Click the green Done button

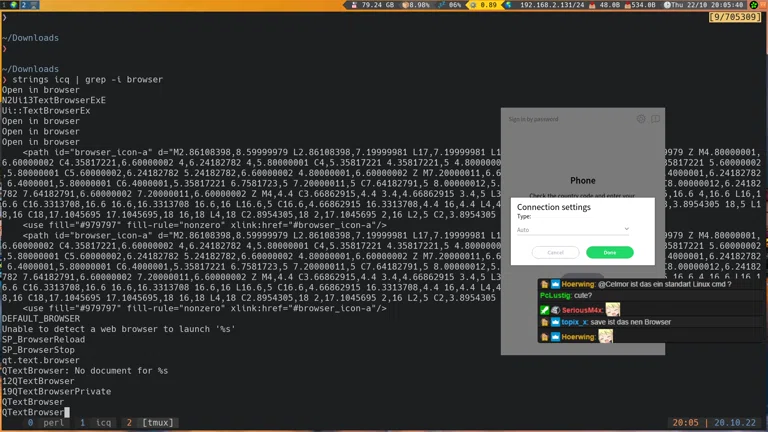click(609, 253)
